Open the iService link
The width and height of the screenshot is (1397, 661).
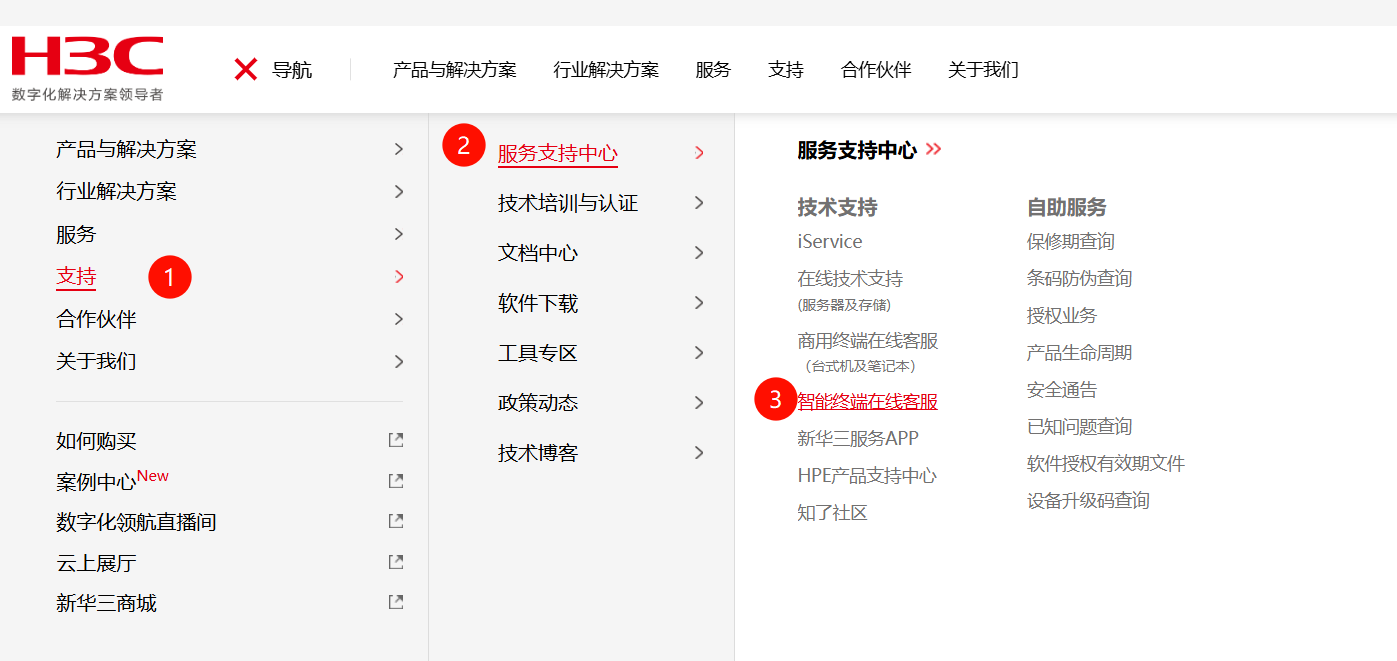click(830, 241)
